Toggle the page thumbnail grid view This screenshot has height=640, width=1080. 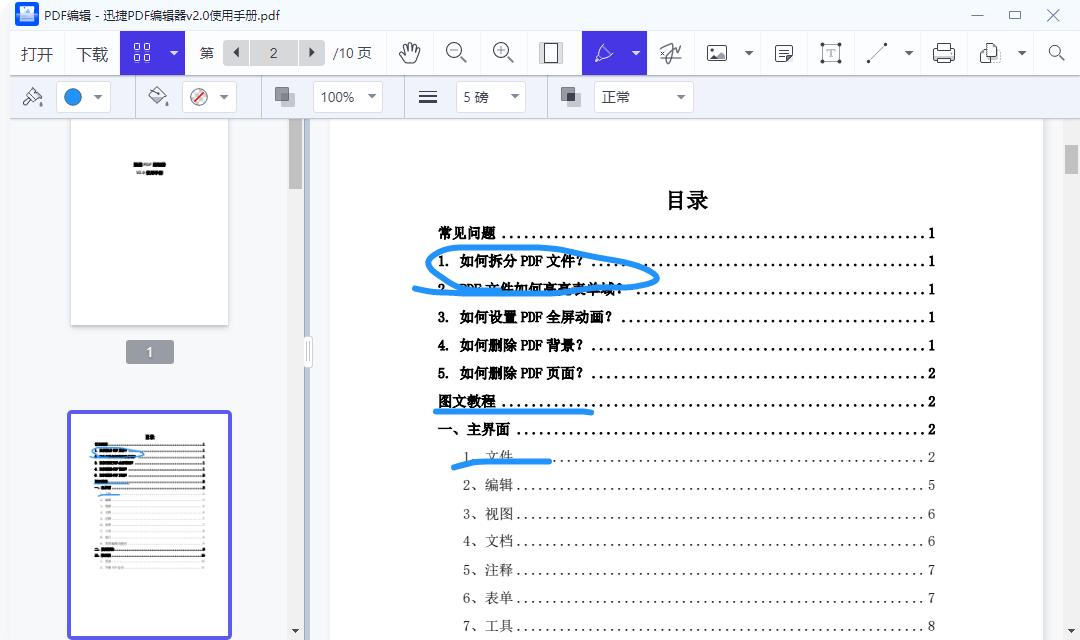pyautogui.click(x=143, y=53)
